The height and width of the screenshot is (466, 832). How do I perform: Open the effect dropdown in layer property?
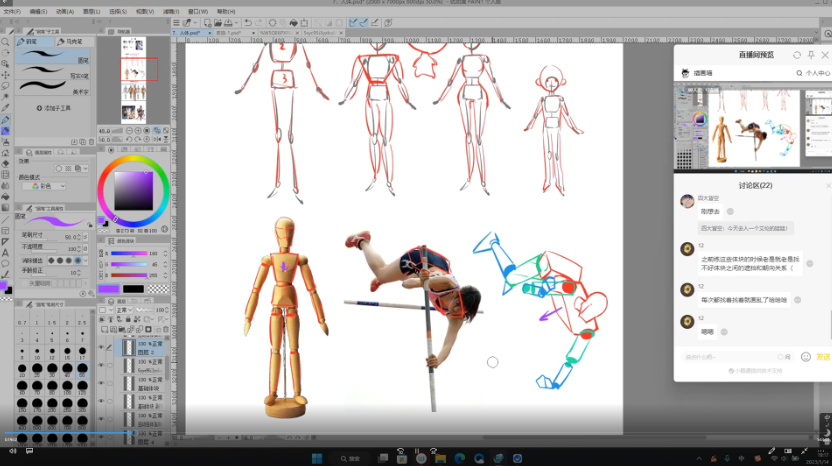point(85,168)
